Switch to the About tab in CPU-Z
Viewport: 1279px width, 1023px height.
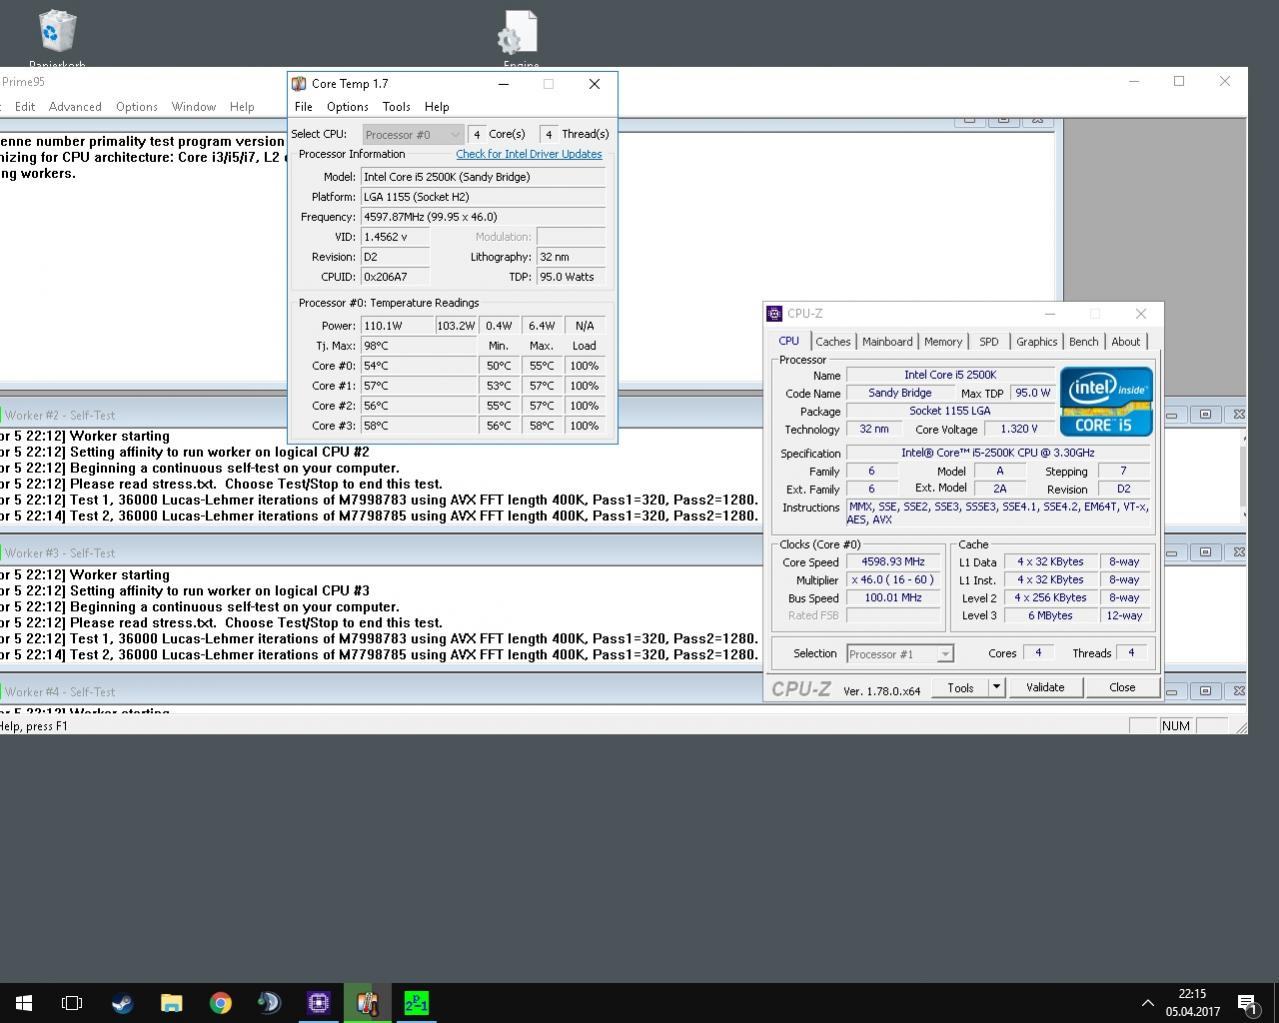point(1125,342)
